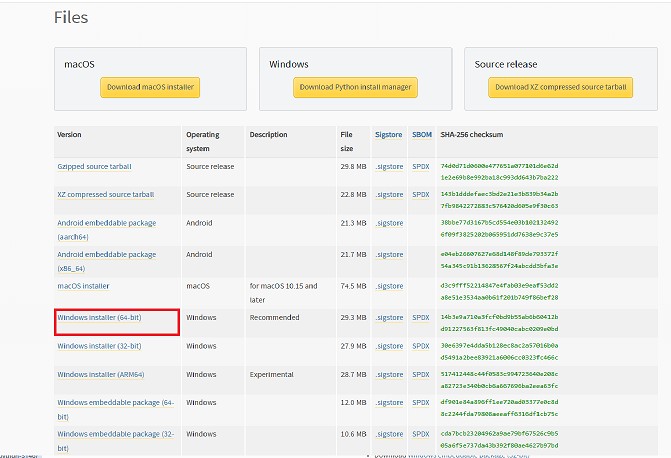
Task: Open SPDX for Windows embeddable 32-bit package
Action: (x=421, y=434)
